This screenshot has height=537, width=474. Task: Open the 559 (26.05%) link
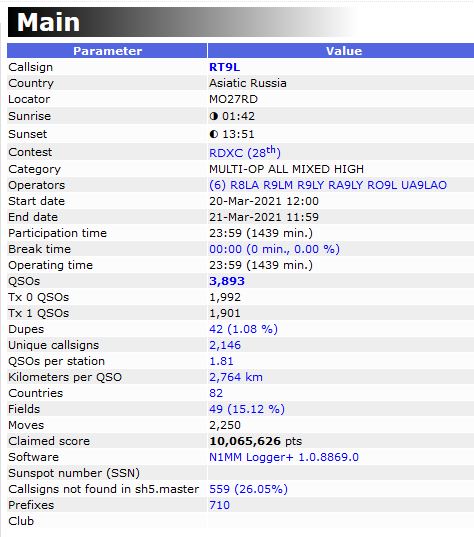248,489
